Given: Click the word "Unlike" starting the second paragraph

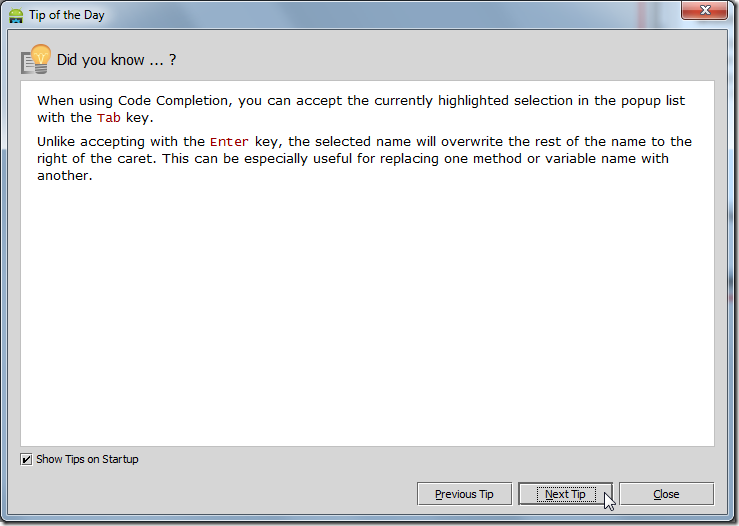Looking at the screenshot, I should coord(60,142).
